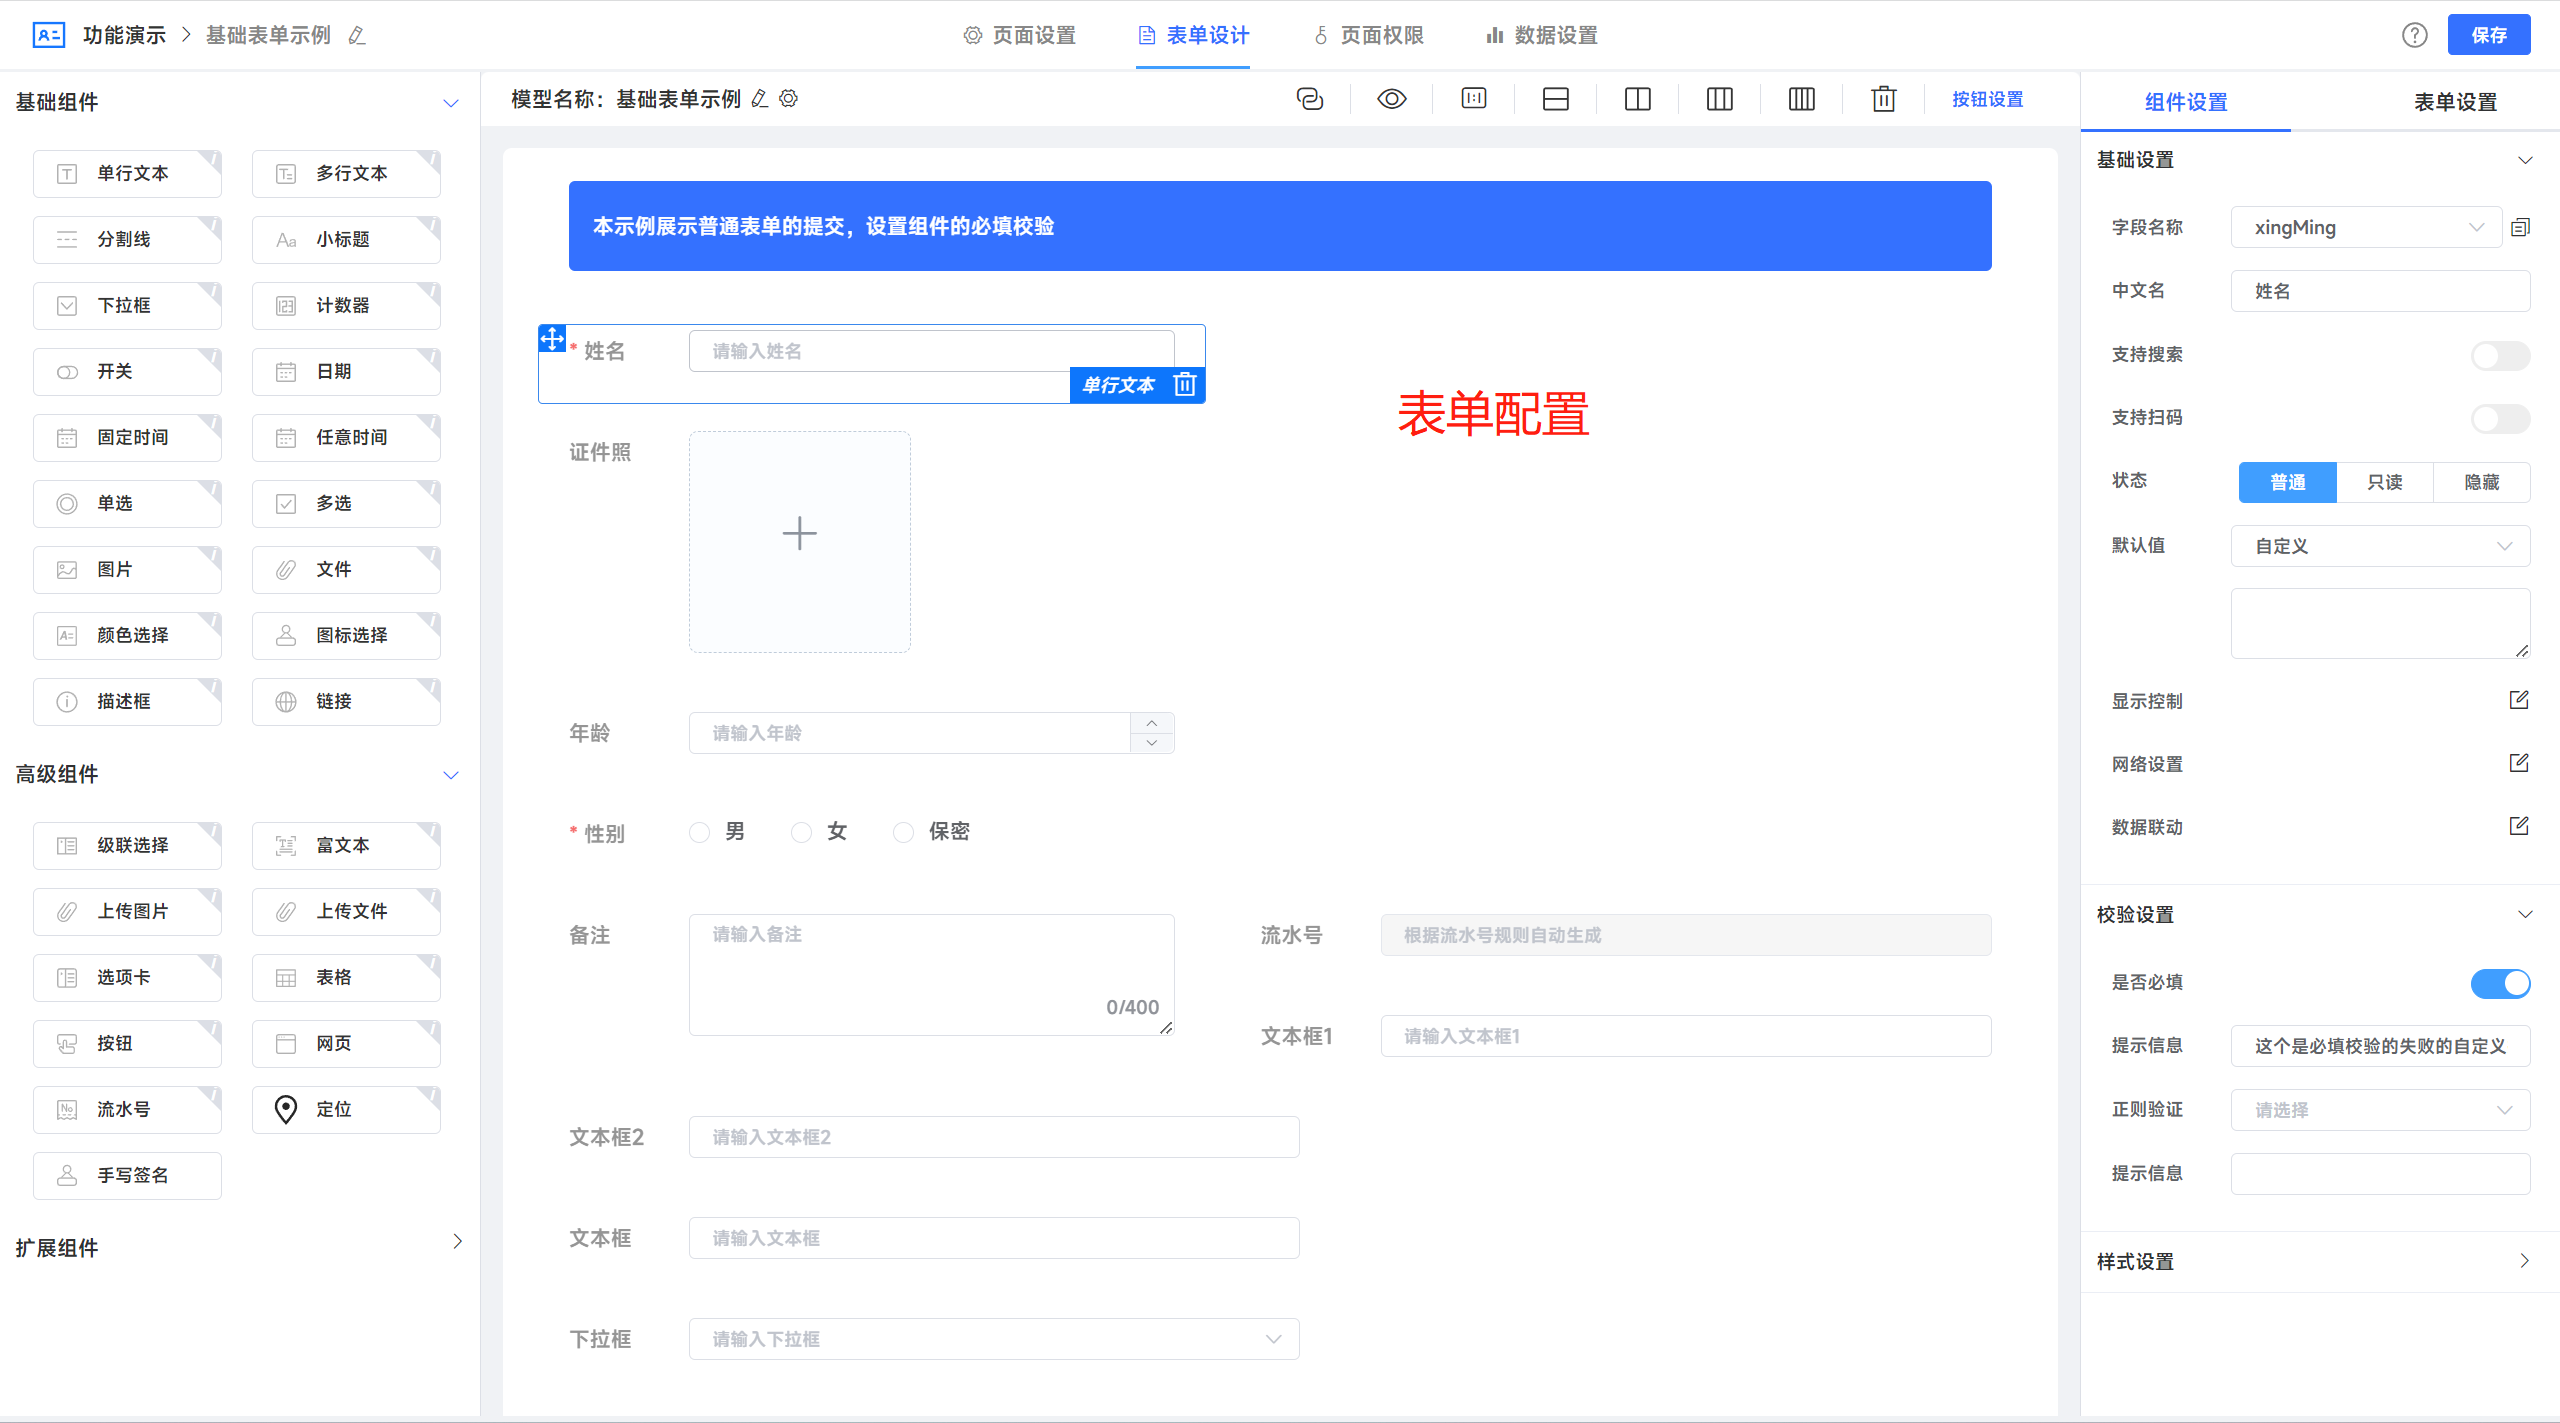The width and height of the screenshot is (2560, 1423).
Task: Click the 保存 button
Action: pyautogui.click(x=2488, y=35)
